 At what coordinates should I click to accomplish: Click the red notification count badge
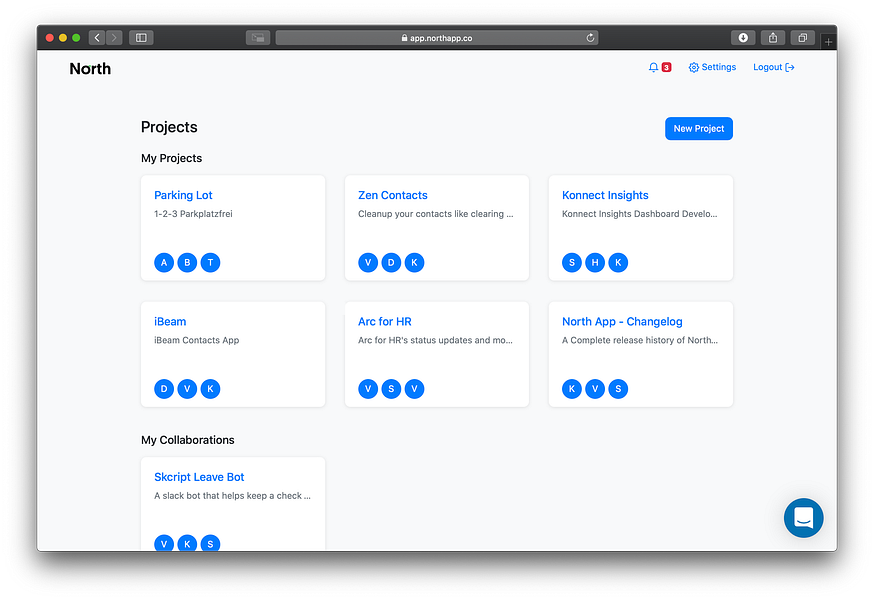(x=666, y=67)
